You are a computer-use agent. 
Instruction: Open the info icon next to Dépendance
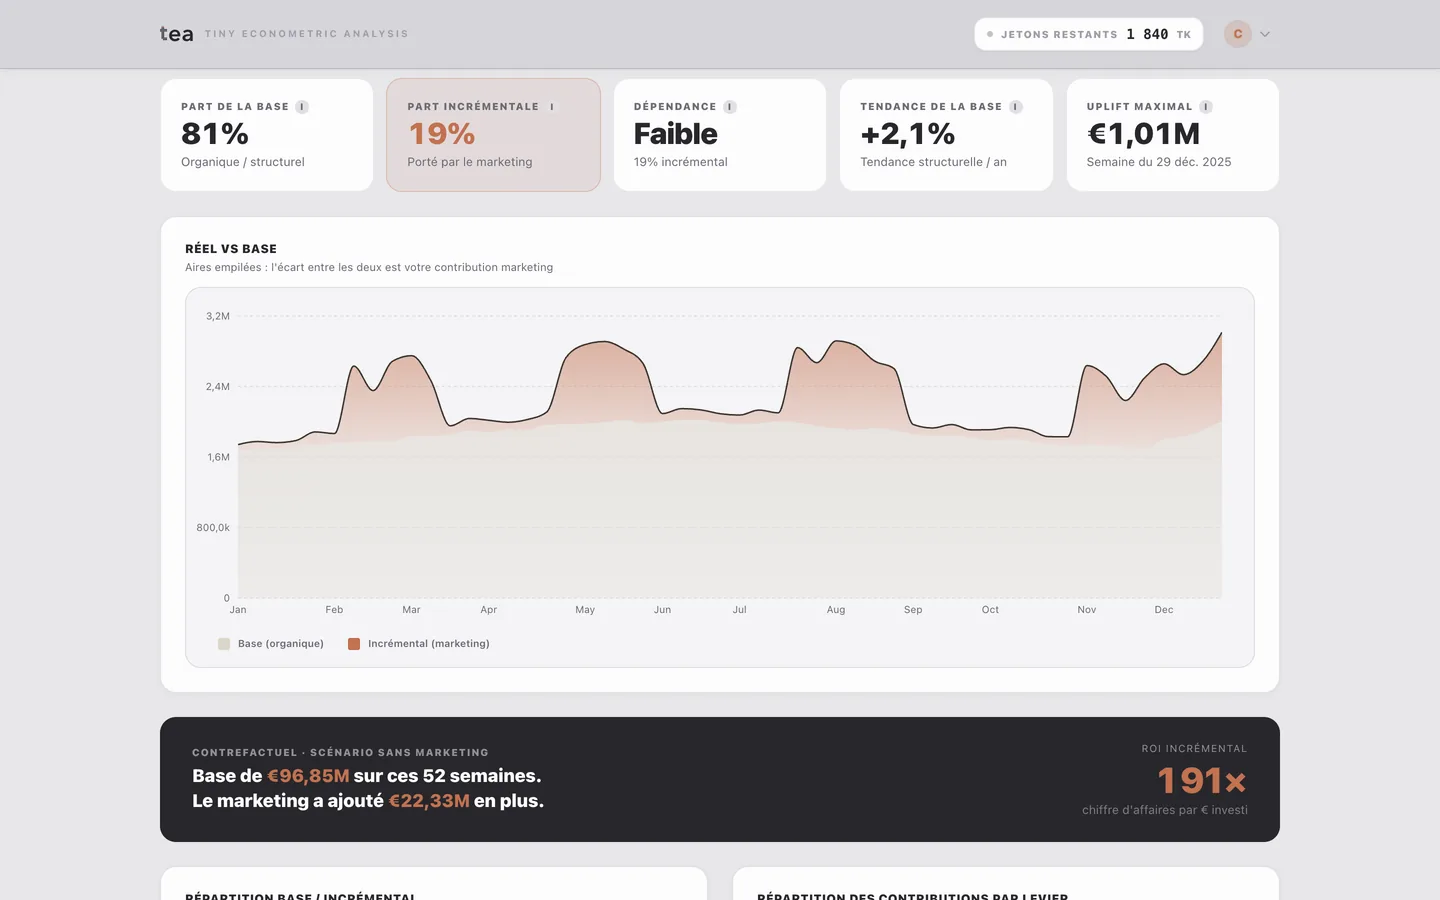(x=730, y=107)
